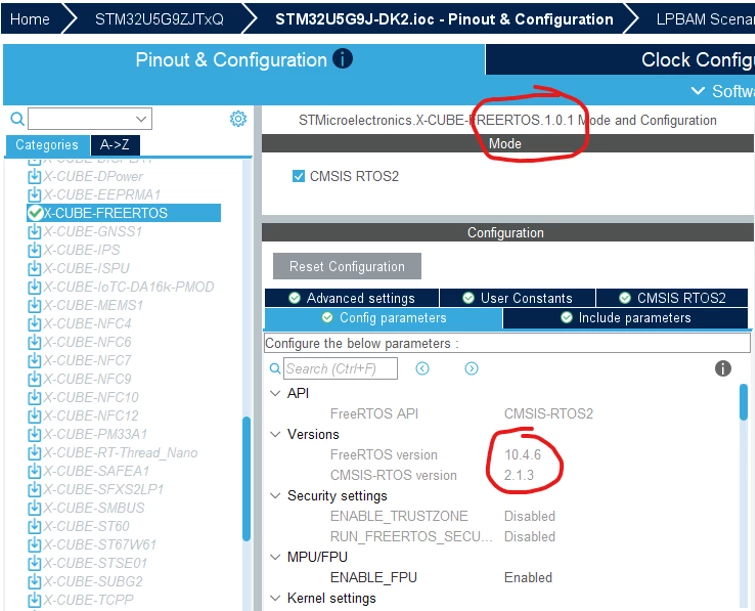755x611 pixels.
Task: Collapse the Security settings group
Action: pyautogui.click(x=275, y=495)
